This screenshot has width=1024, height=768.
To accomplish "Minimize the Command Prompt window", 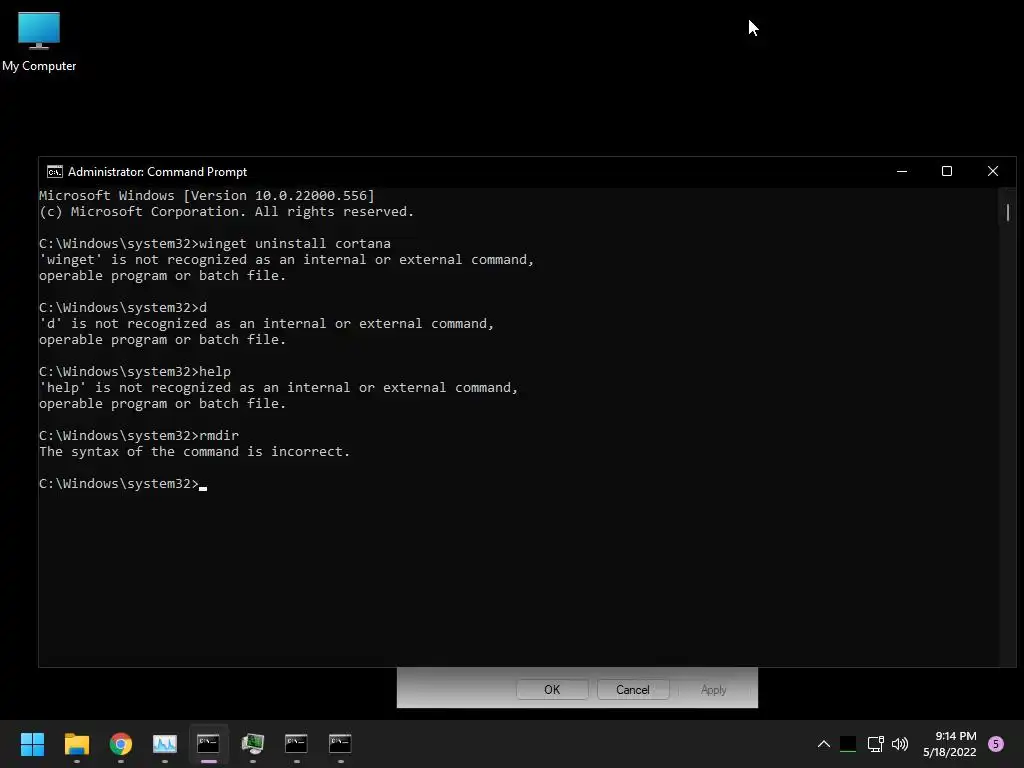I will pos(902,172).
